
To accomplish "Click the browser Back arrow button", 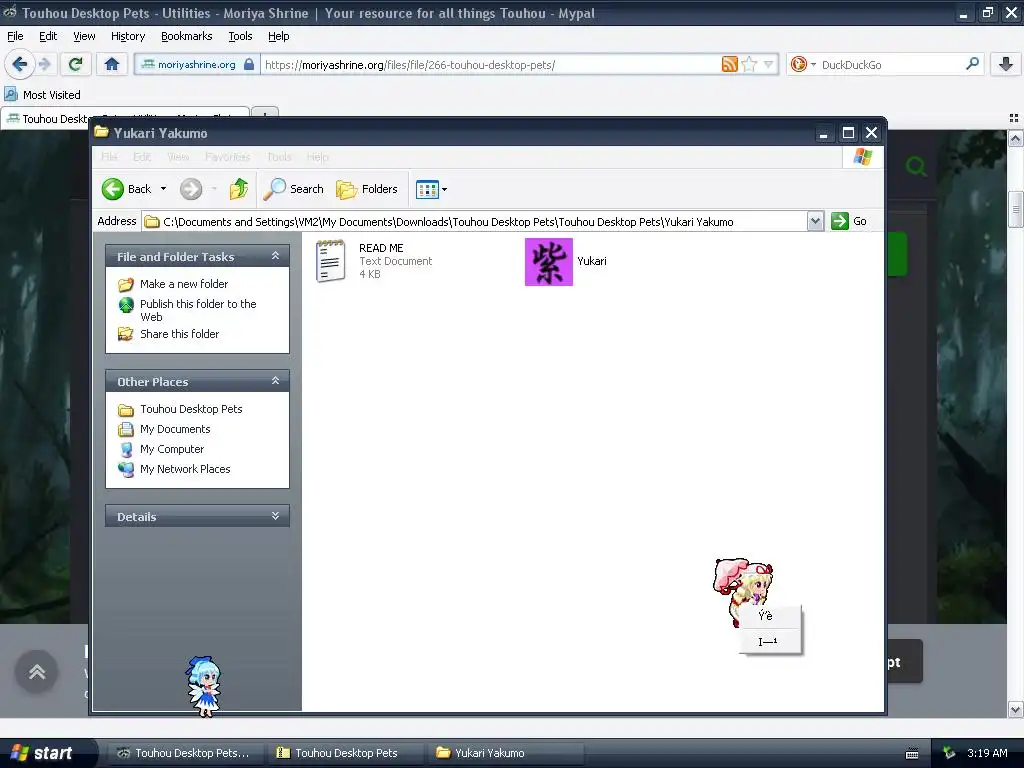I will [20, 64].
